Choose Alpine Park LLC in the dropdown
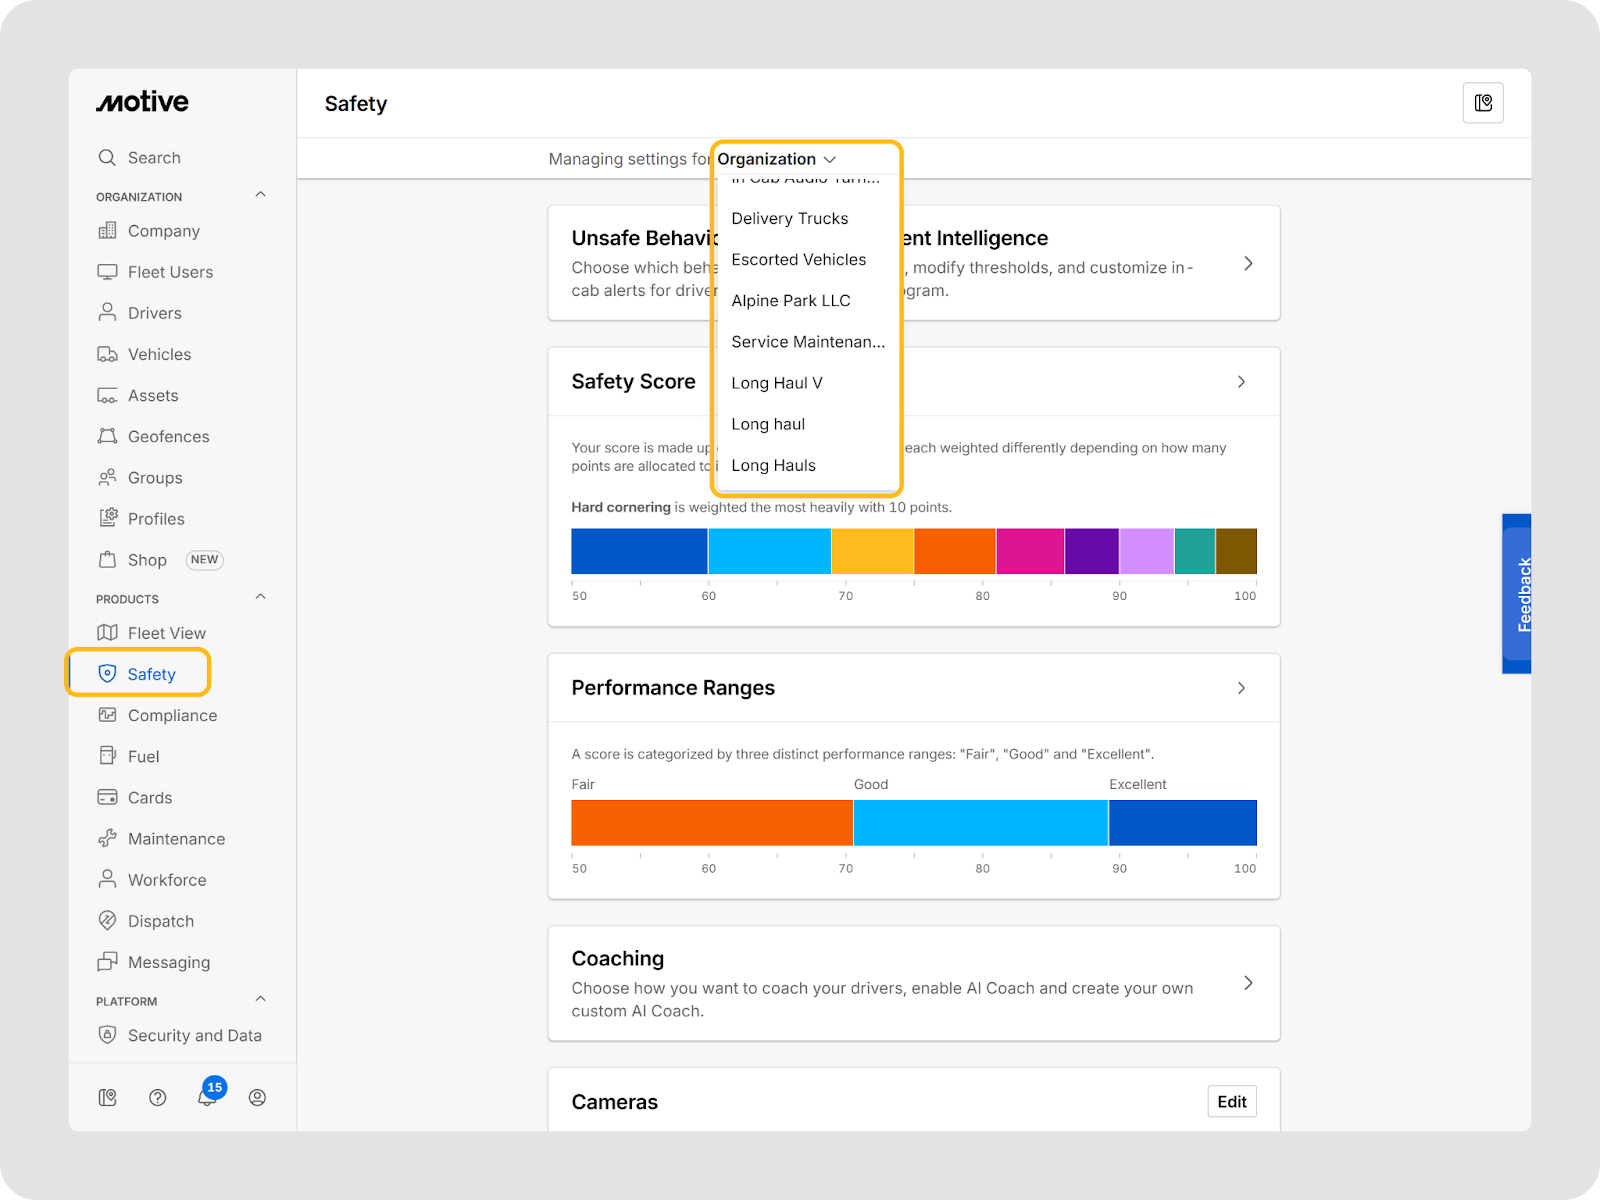 pos(790,301)
